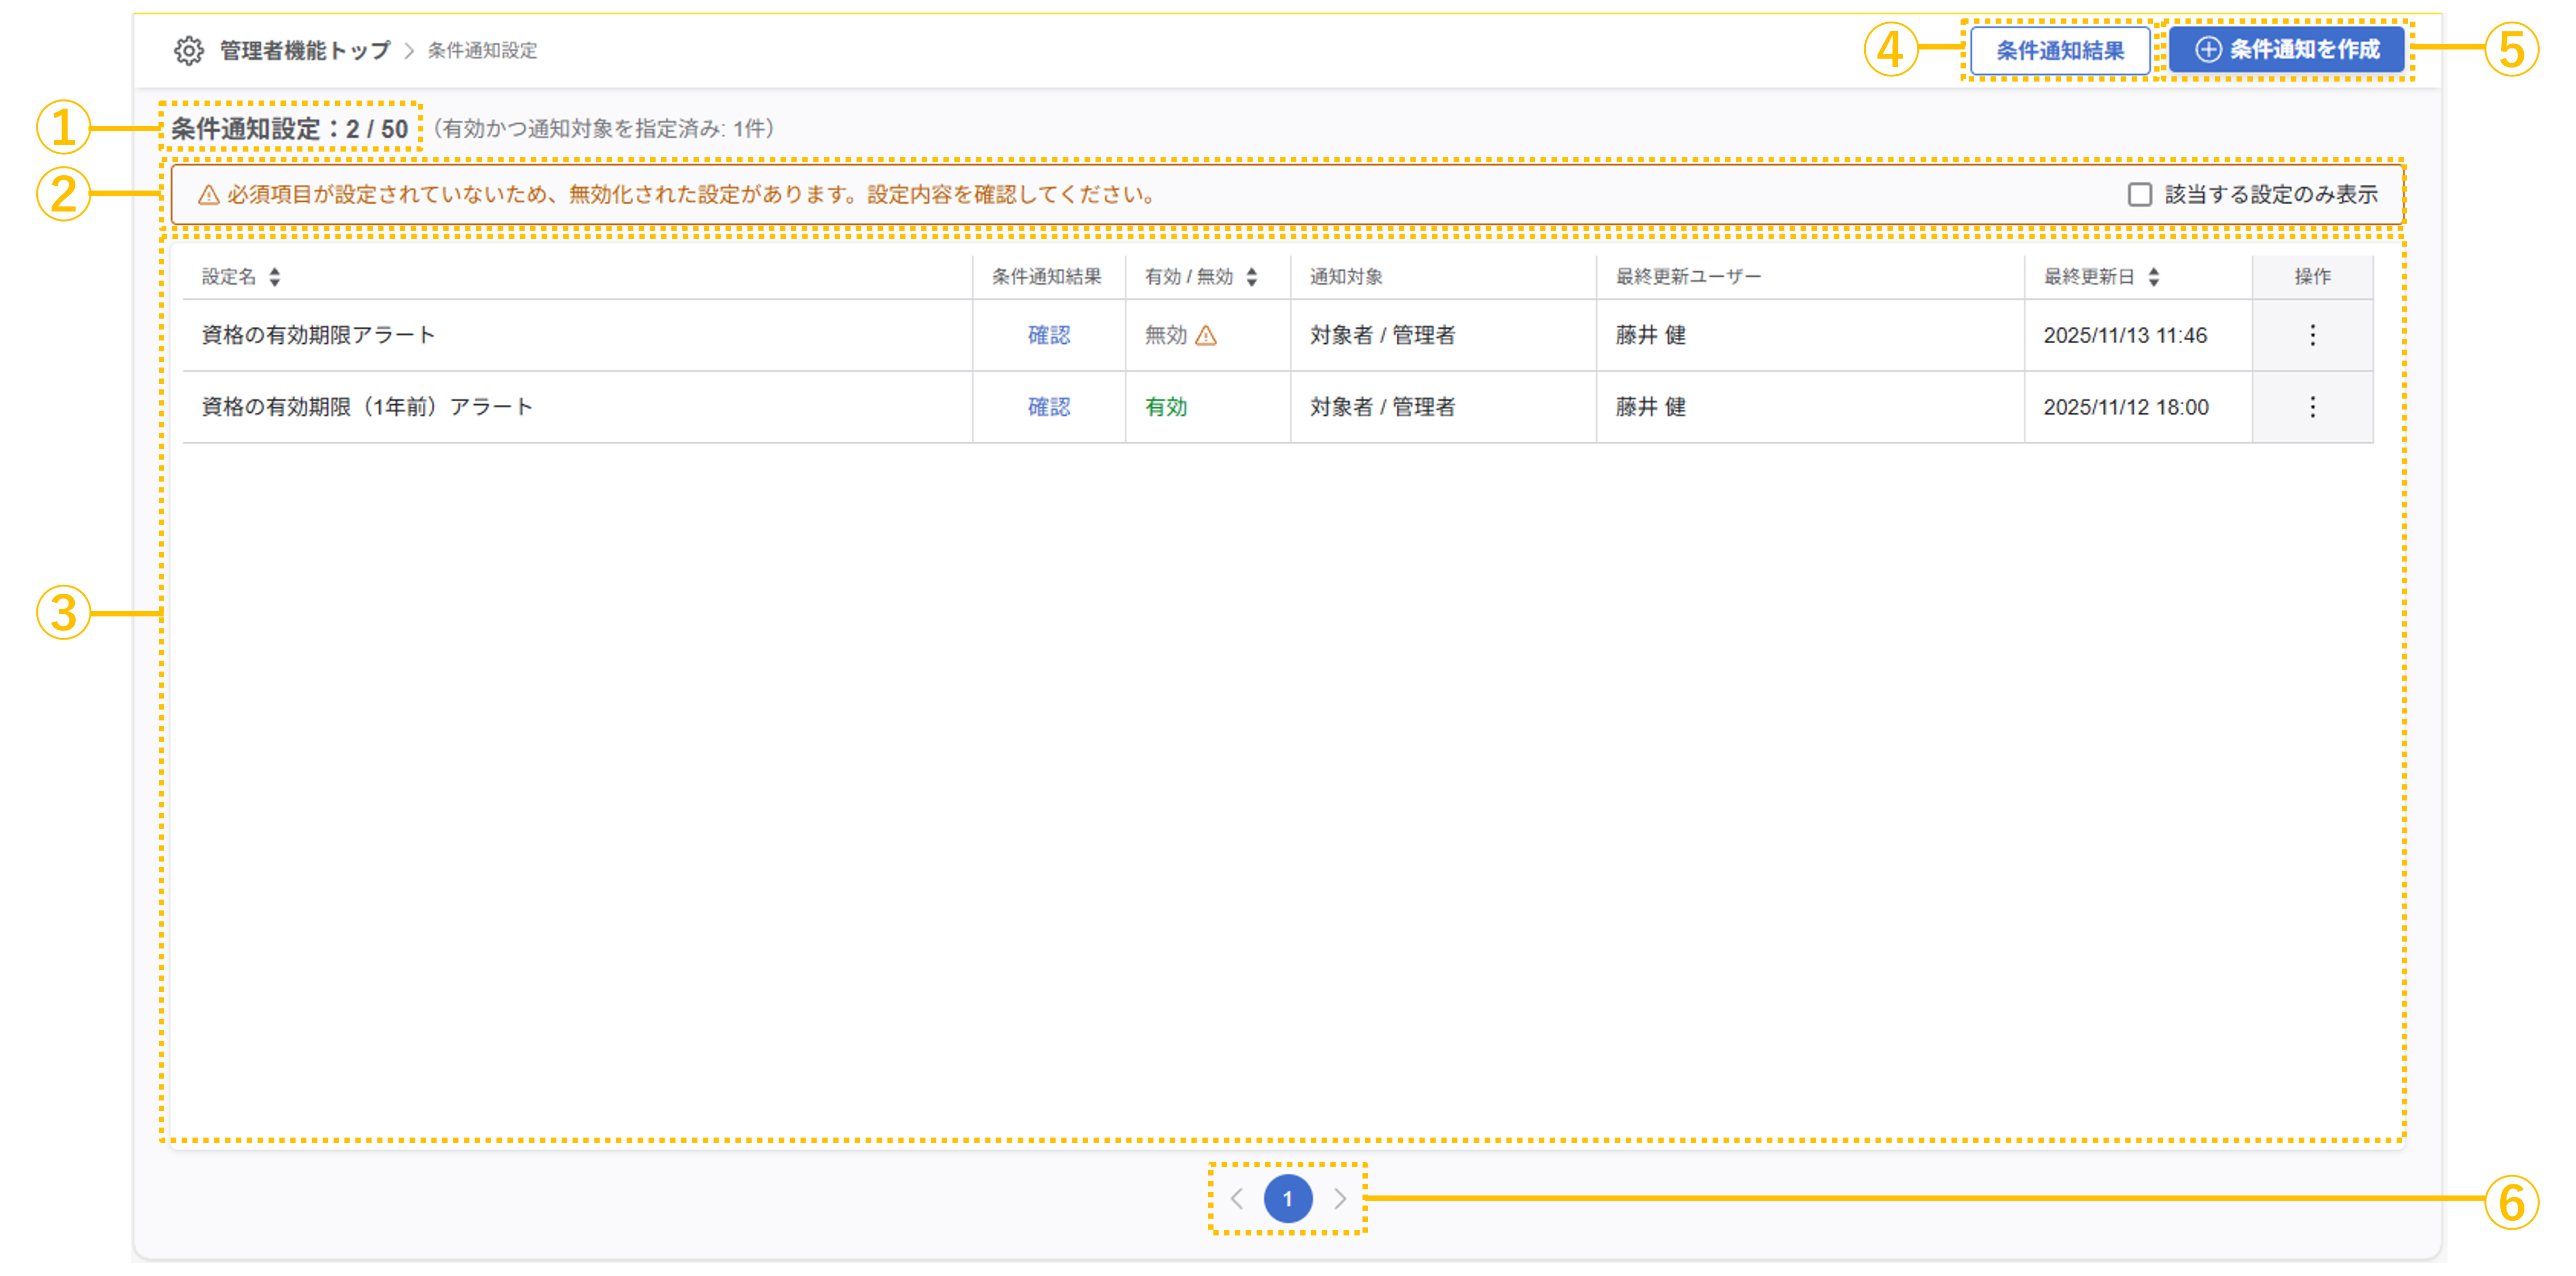Toggle sorting on the 最終更新日 column
The height and width of the screenshot is (1276, 2576).
click(x=2153, y=277)
